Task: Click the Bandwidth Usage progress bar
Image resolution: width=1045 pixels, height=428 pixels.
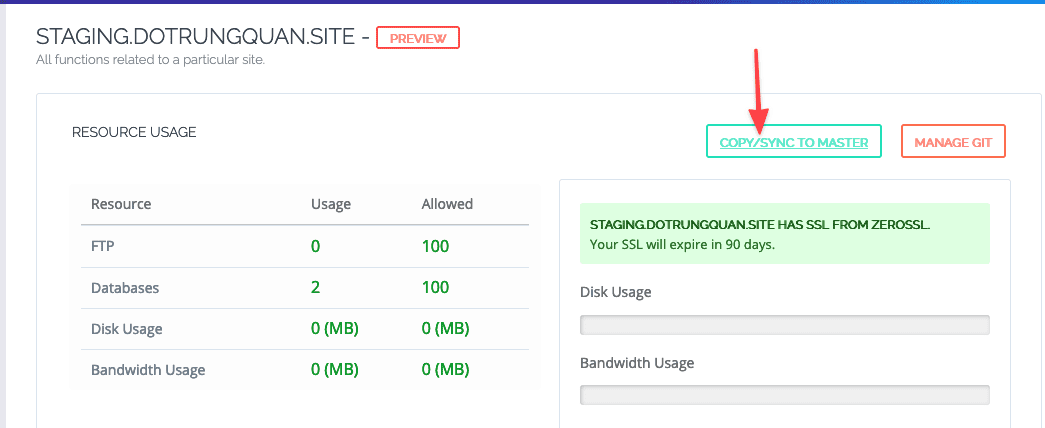Action: pos(784,395)
